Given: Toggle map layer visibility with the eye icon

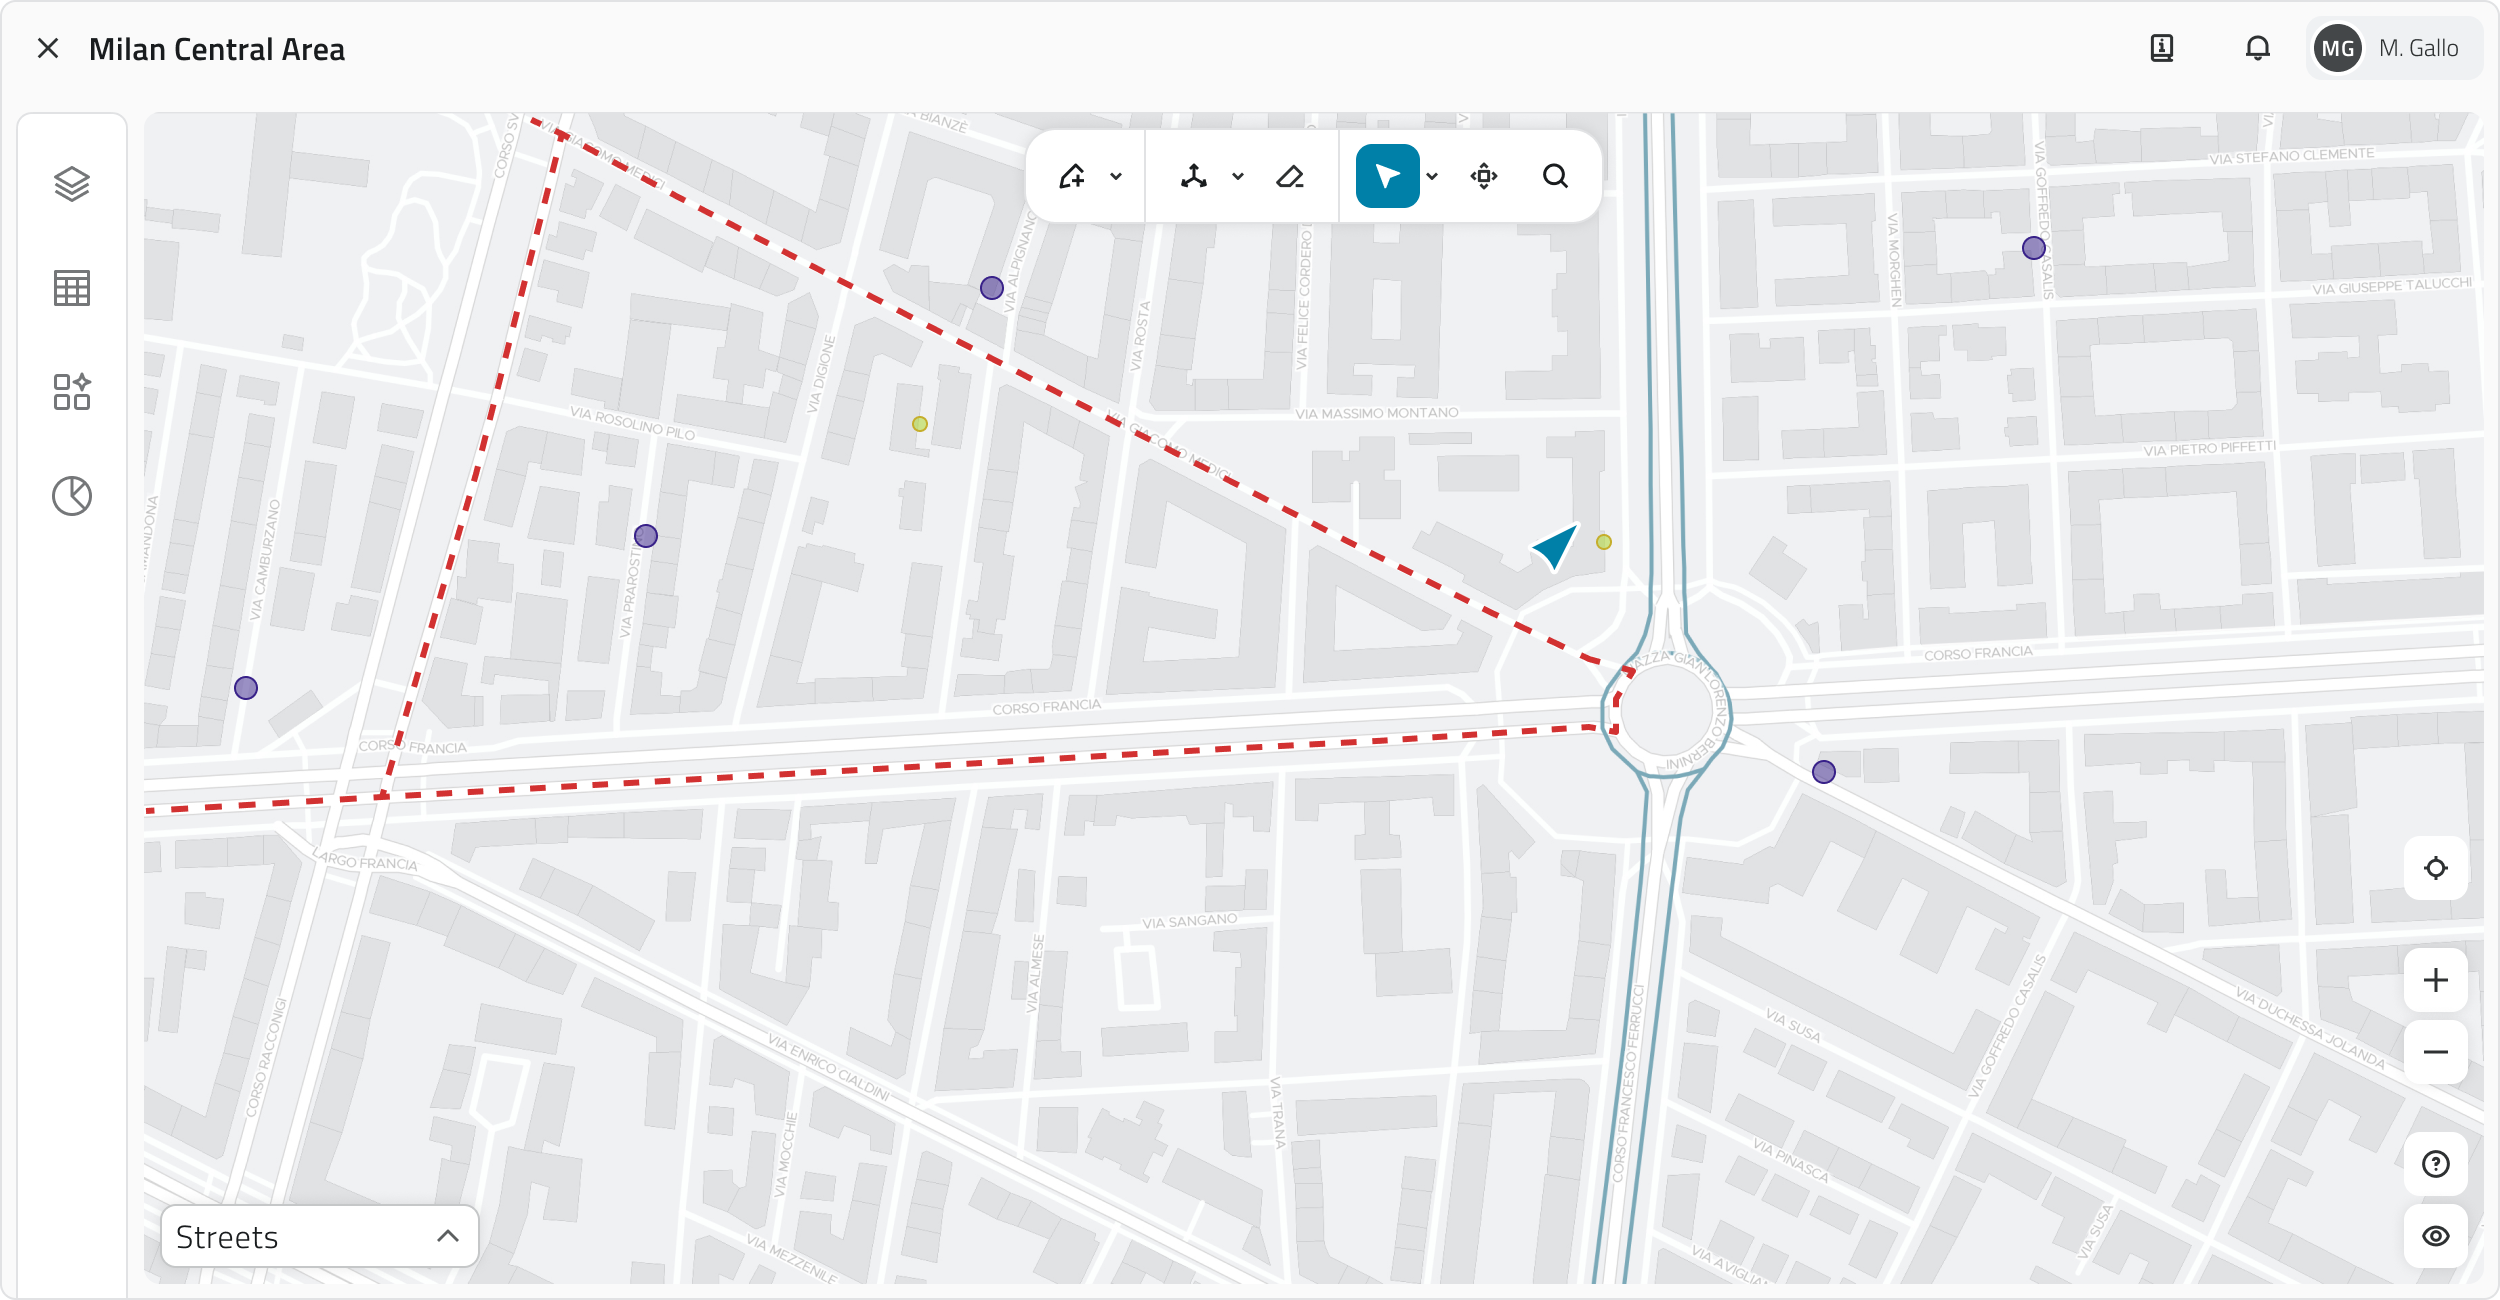Looking at the screenshot, I should (2436, 1236).
